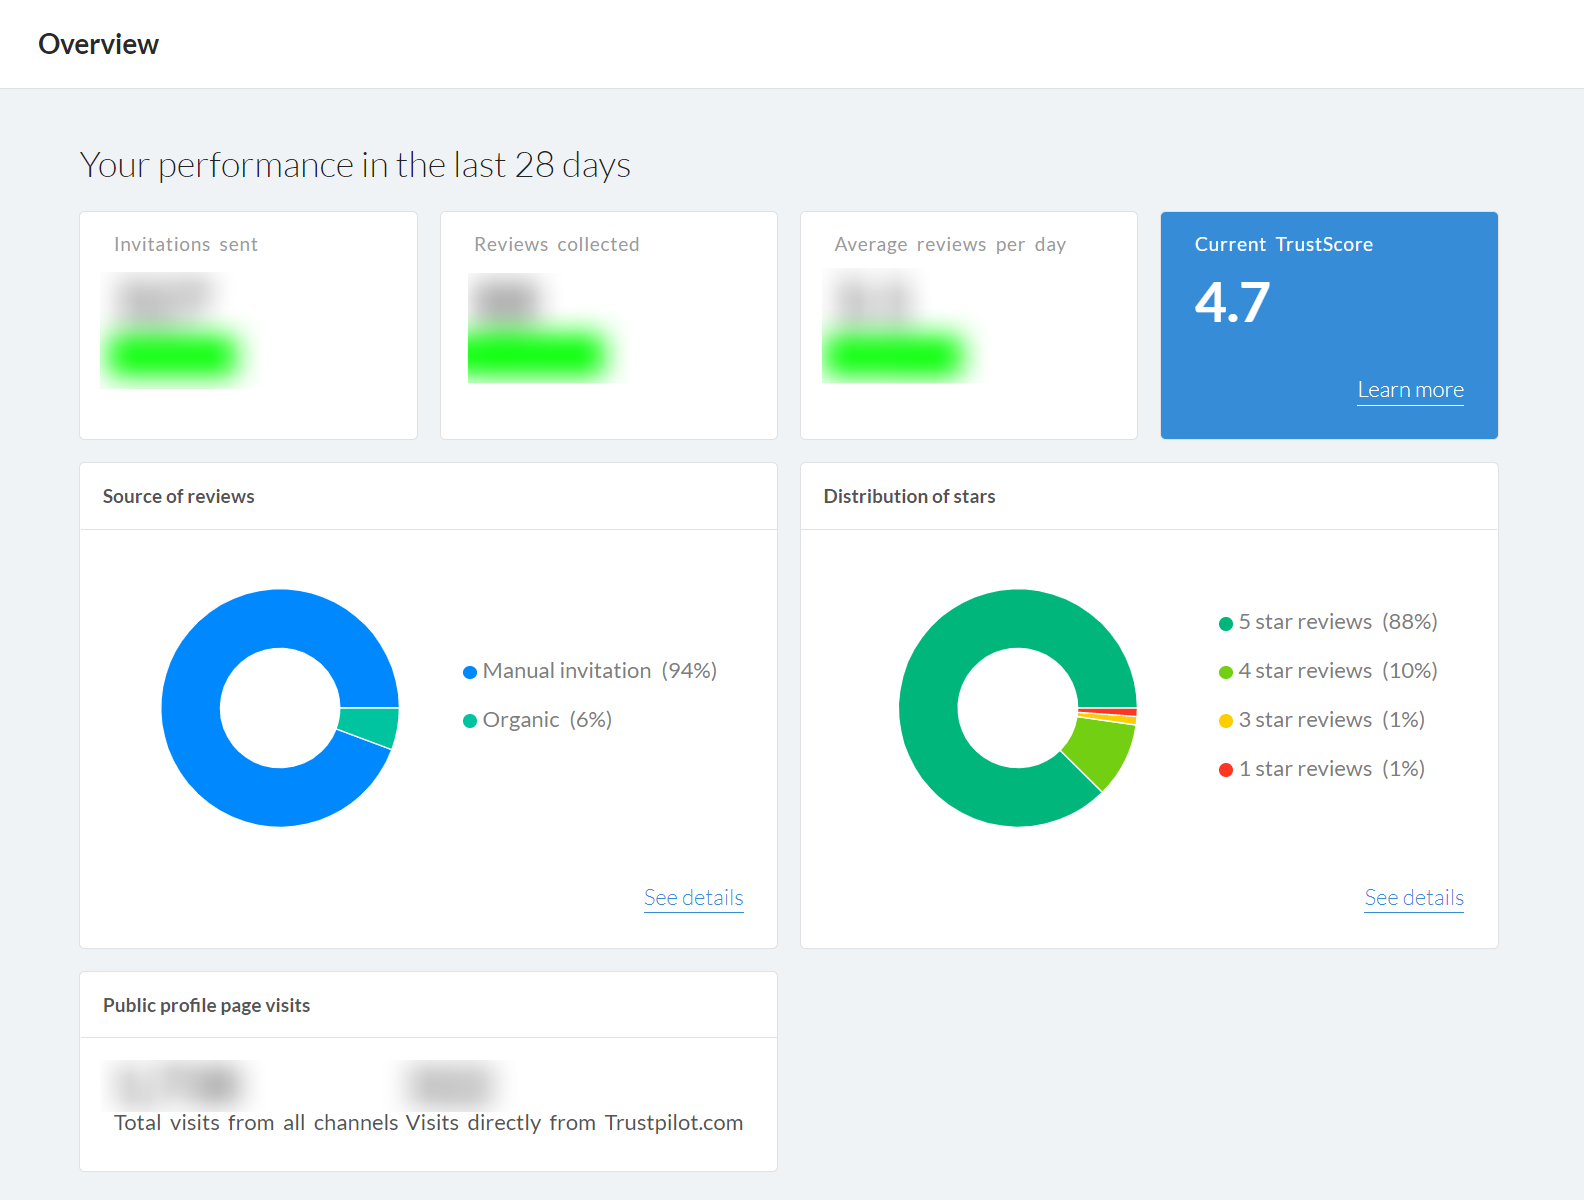Viewport: 1584px width, 1200px height.
Task: Click the teal Organic legend dot
Action: coord(470,721)
